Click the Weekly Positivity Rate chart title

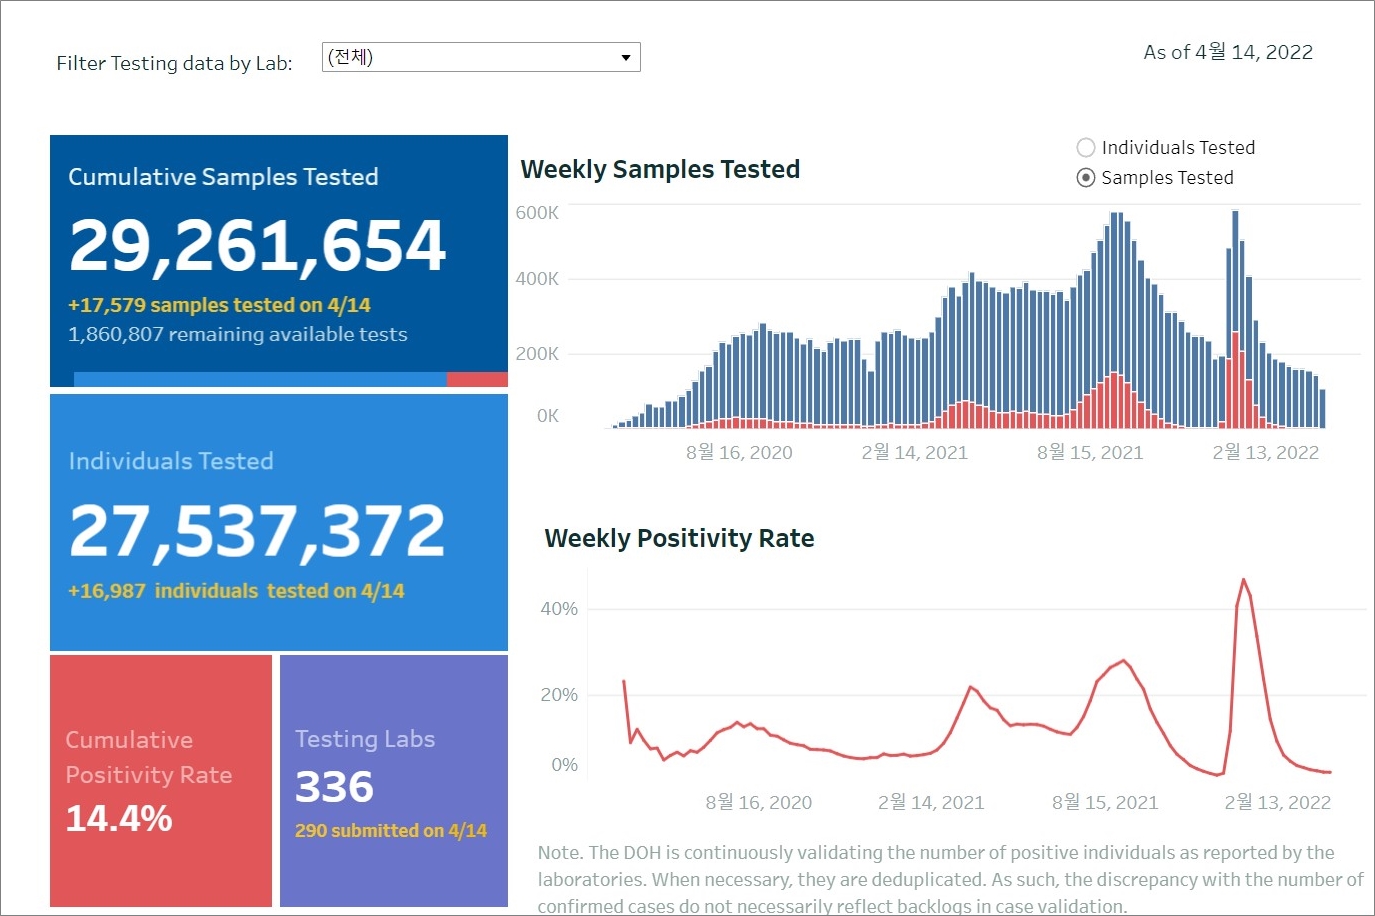(679, 538)
